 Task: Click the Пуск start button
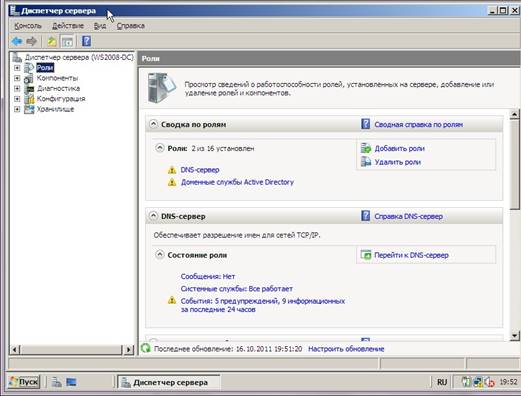pos(24,382)
